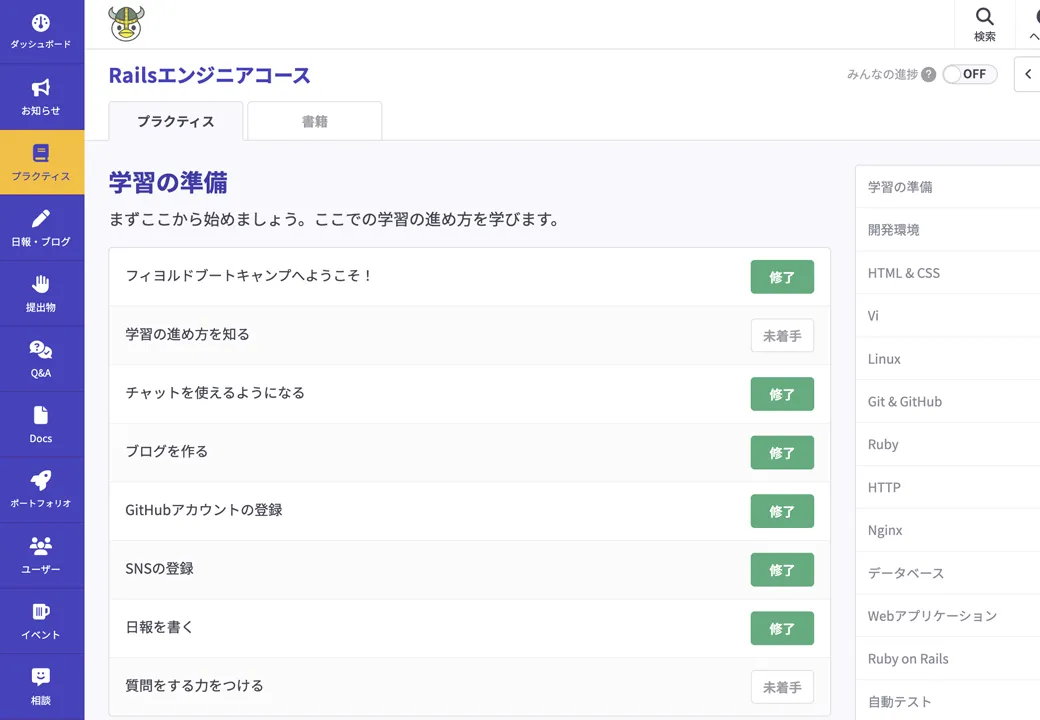Image resolution: width=1040 pixels, height=720 pixels.
Task: Click 未着手 button for 学習の進め方を知る
Action: 782,335
